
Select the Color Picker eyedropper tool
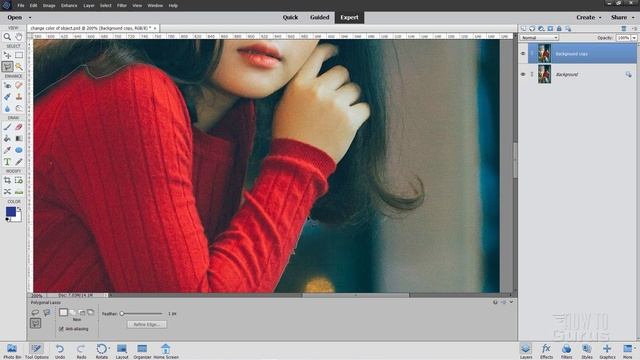tap(7, 150)
